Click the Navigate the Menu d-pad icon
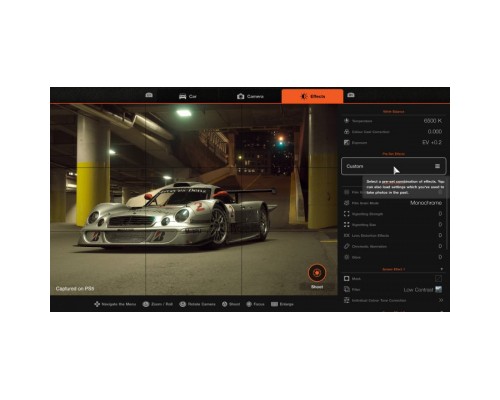Screen dimensions: 500x400 pyautogui.click(x=97, y=304)
